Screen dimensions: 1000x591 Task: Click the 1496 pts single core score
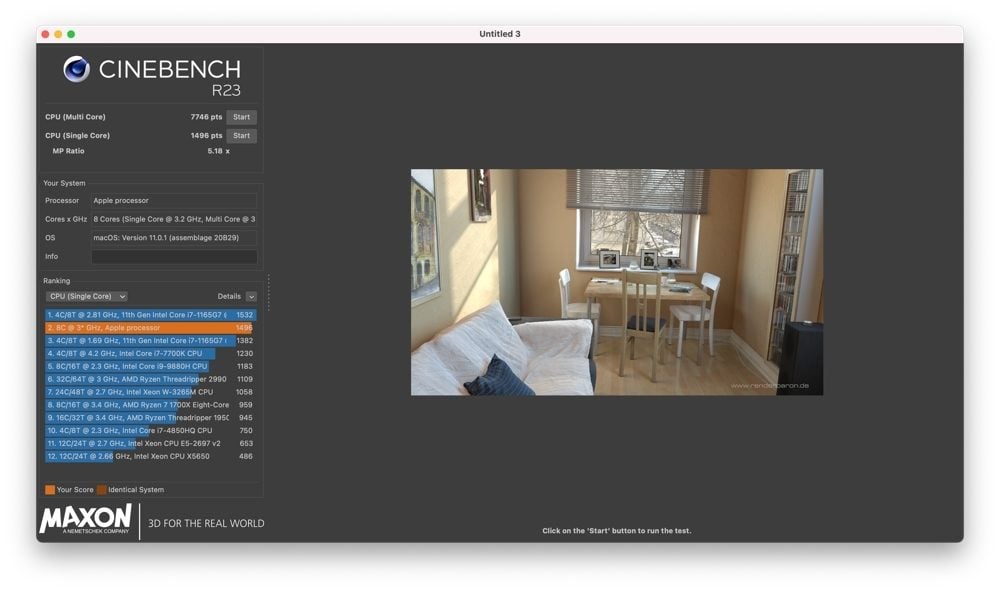coord(206,136)
